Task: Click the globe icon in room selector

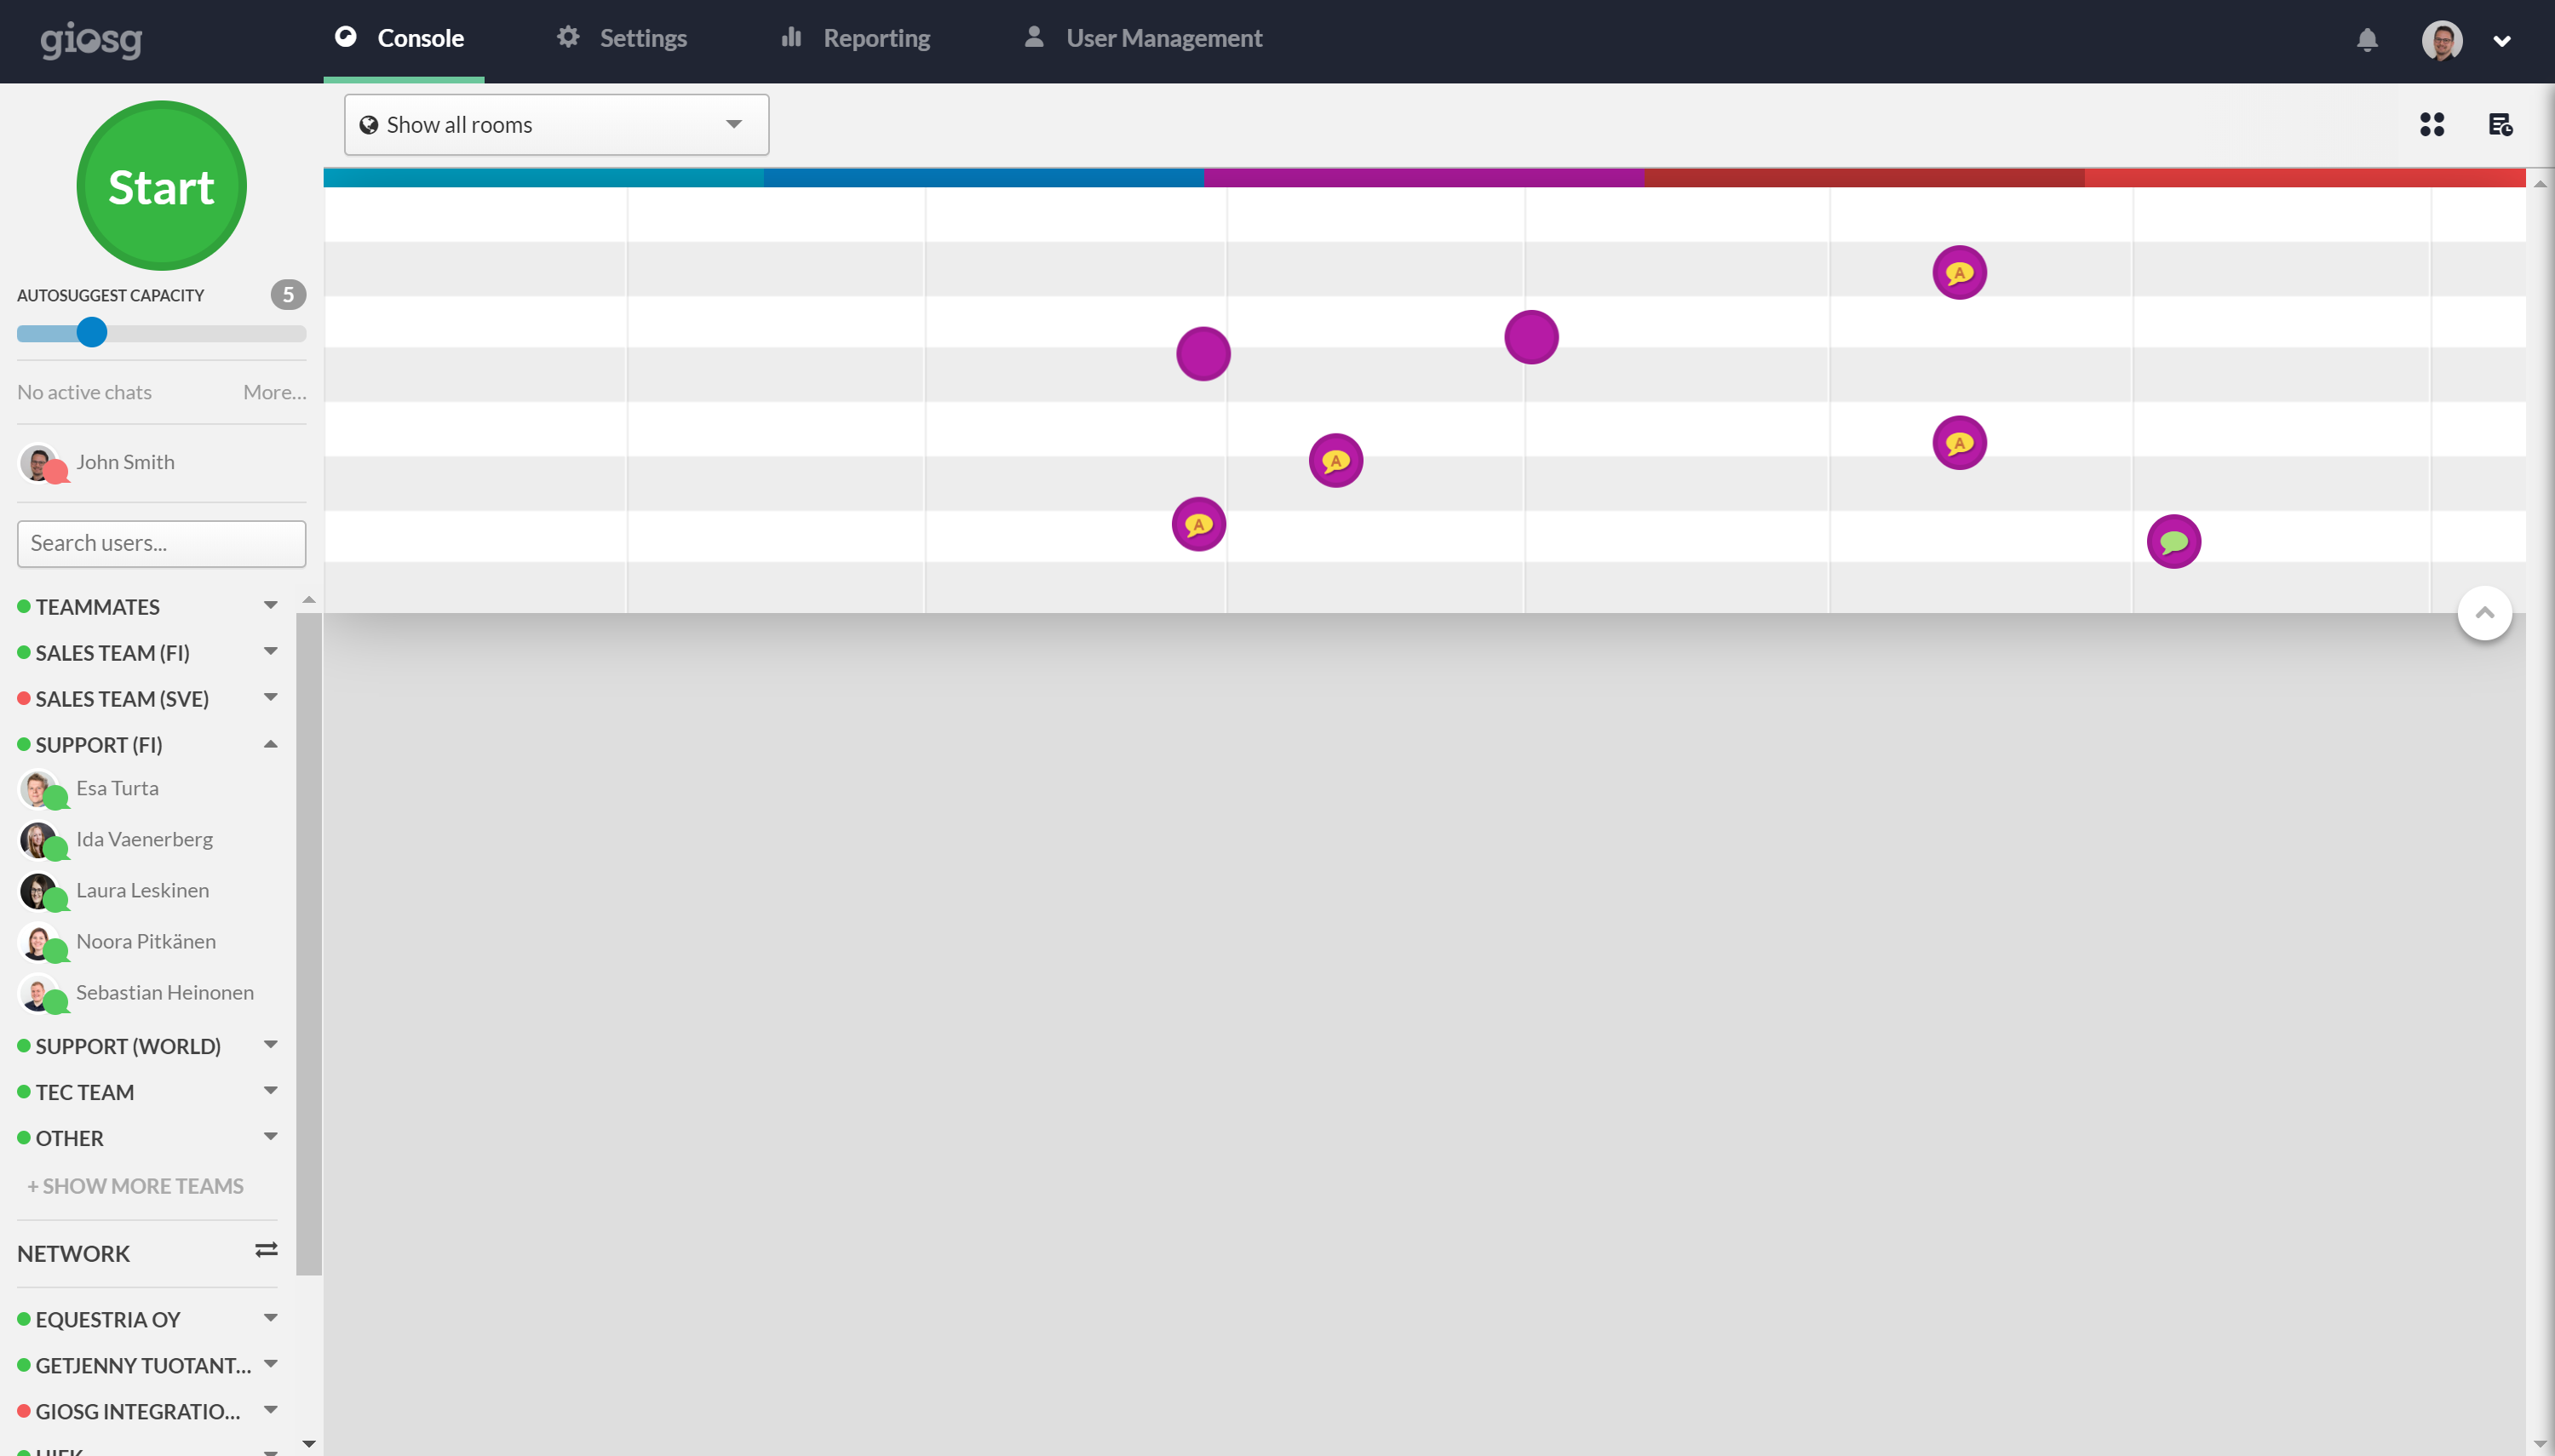Action: (x=368, y=125)
